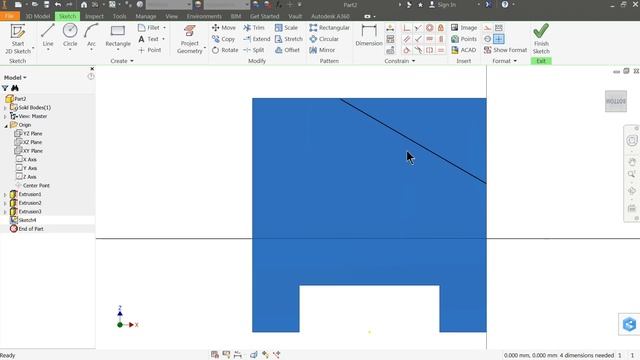Open the Create panel dropdown
Screen dimensions: 640x360
pyautogui.click(x=122, y=61)
